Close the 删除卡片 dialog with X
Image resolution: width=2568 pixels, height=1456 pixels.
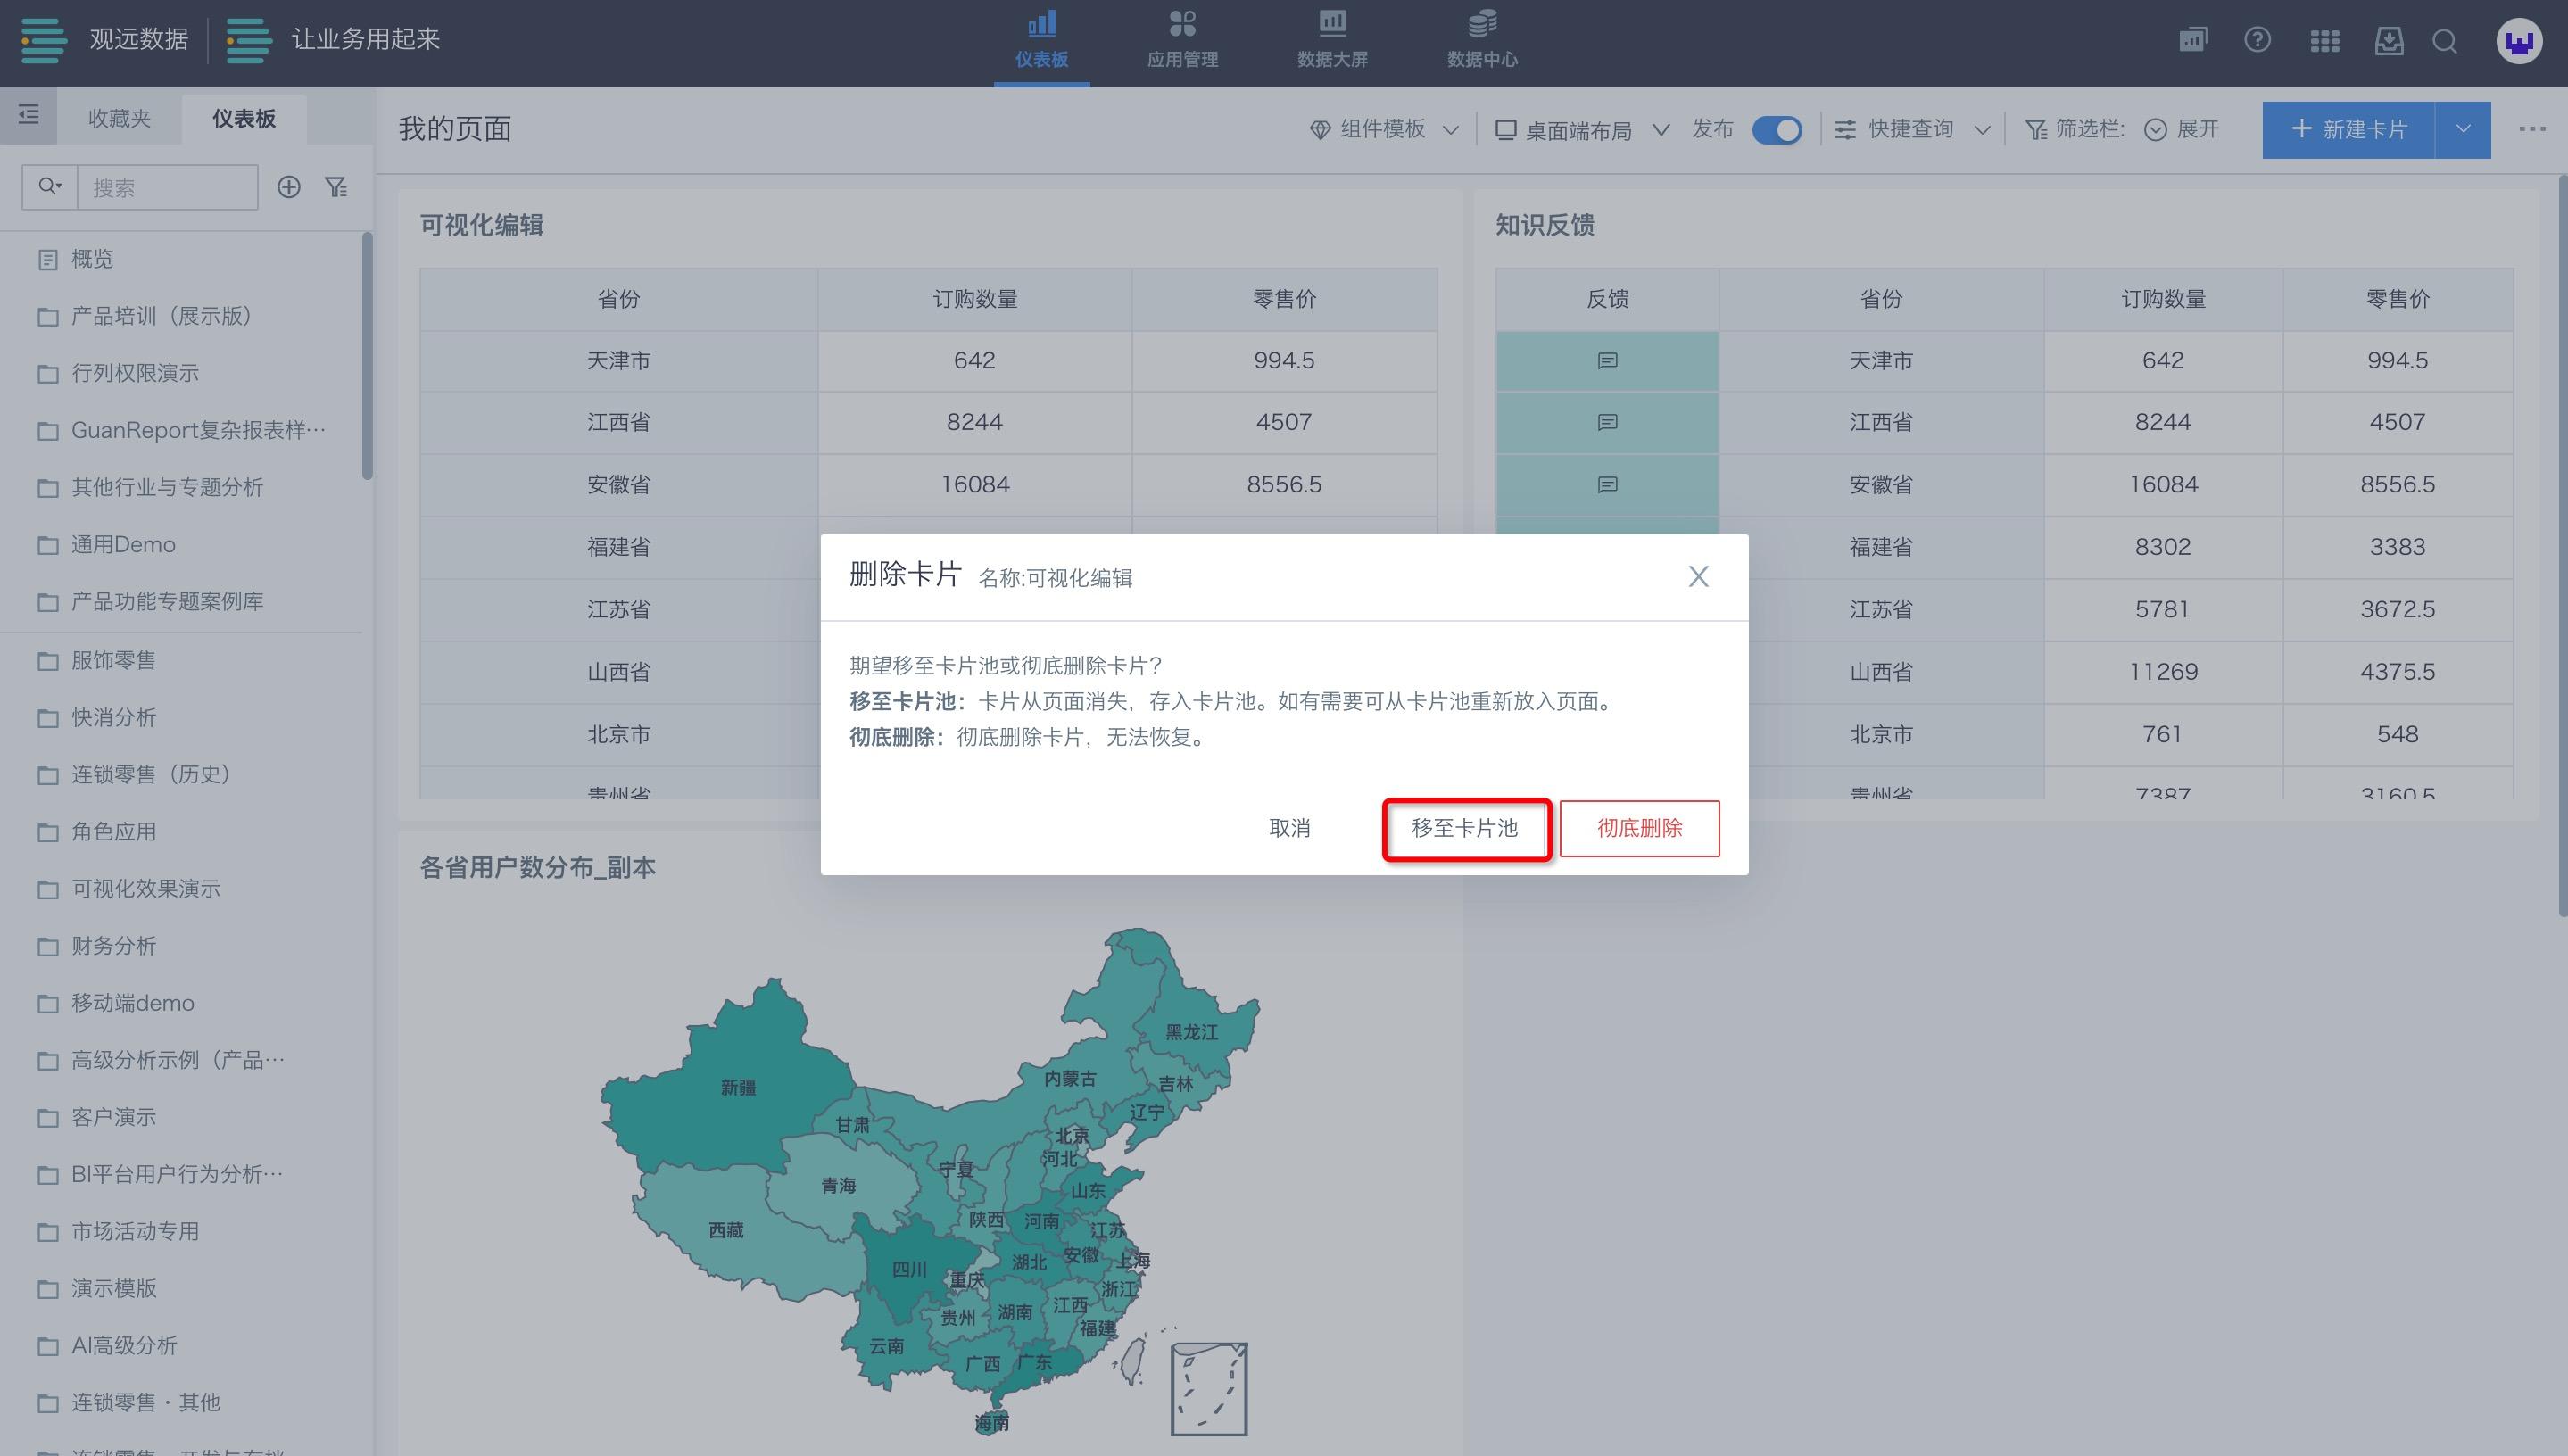[x=1698, y=577]
